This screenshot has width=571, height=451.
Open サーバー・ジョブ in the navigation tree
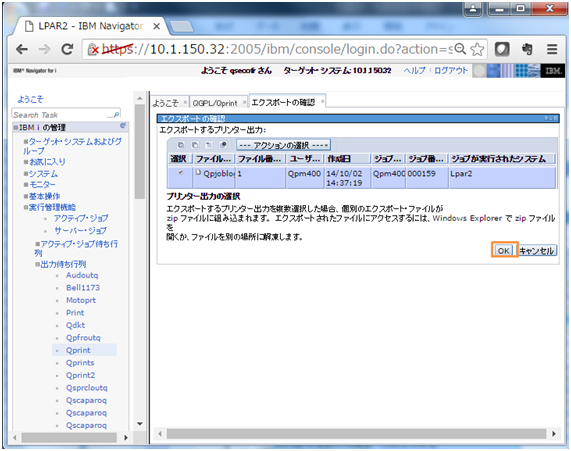click(80, 230)
